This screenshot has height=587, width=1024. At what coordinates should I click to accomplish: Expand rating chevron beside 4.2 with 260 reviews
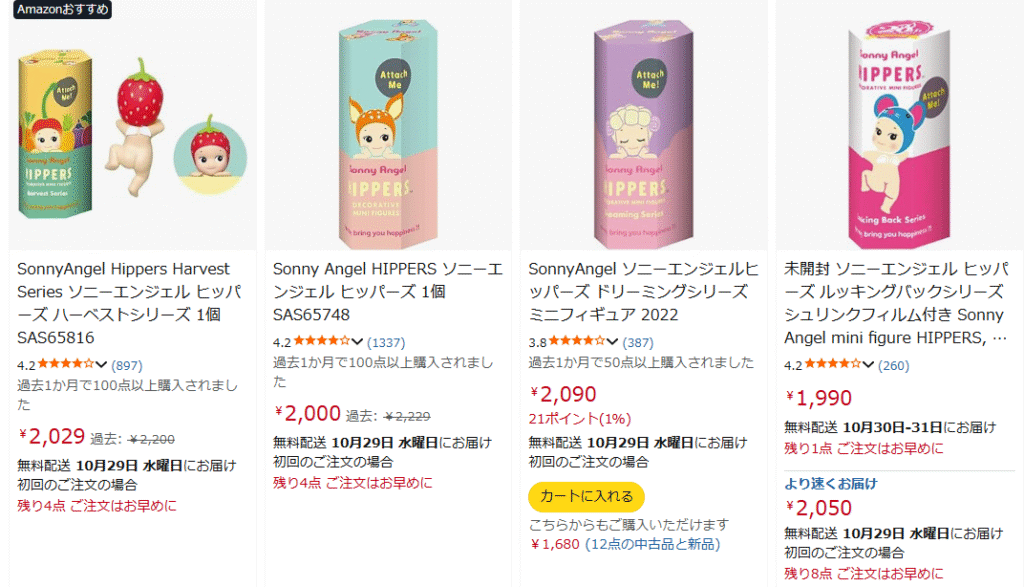click(x=868, y=364)
